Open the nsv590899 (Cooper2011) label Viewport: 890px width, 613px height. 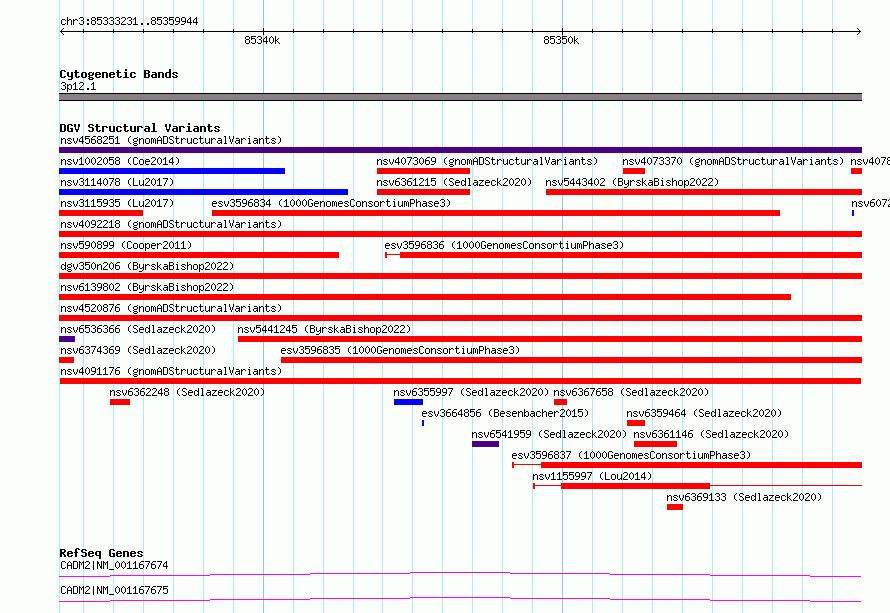click(x=126, y=245)
